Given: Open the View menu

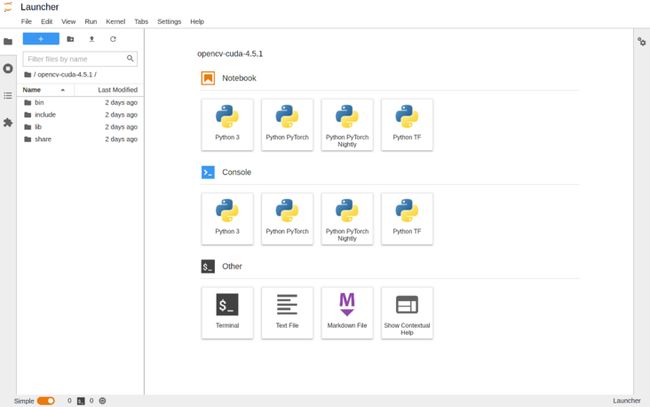Looking at the screenshot, I should [x=68, y=22].
